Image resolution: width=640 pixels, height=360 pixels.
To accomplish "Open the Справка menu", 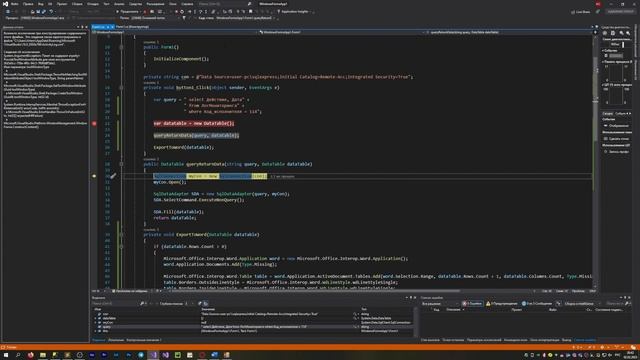I will coord(187,4).
